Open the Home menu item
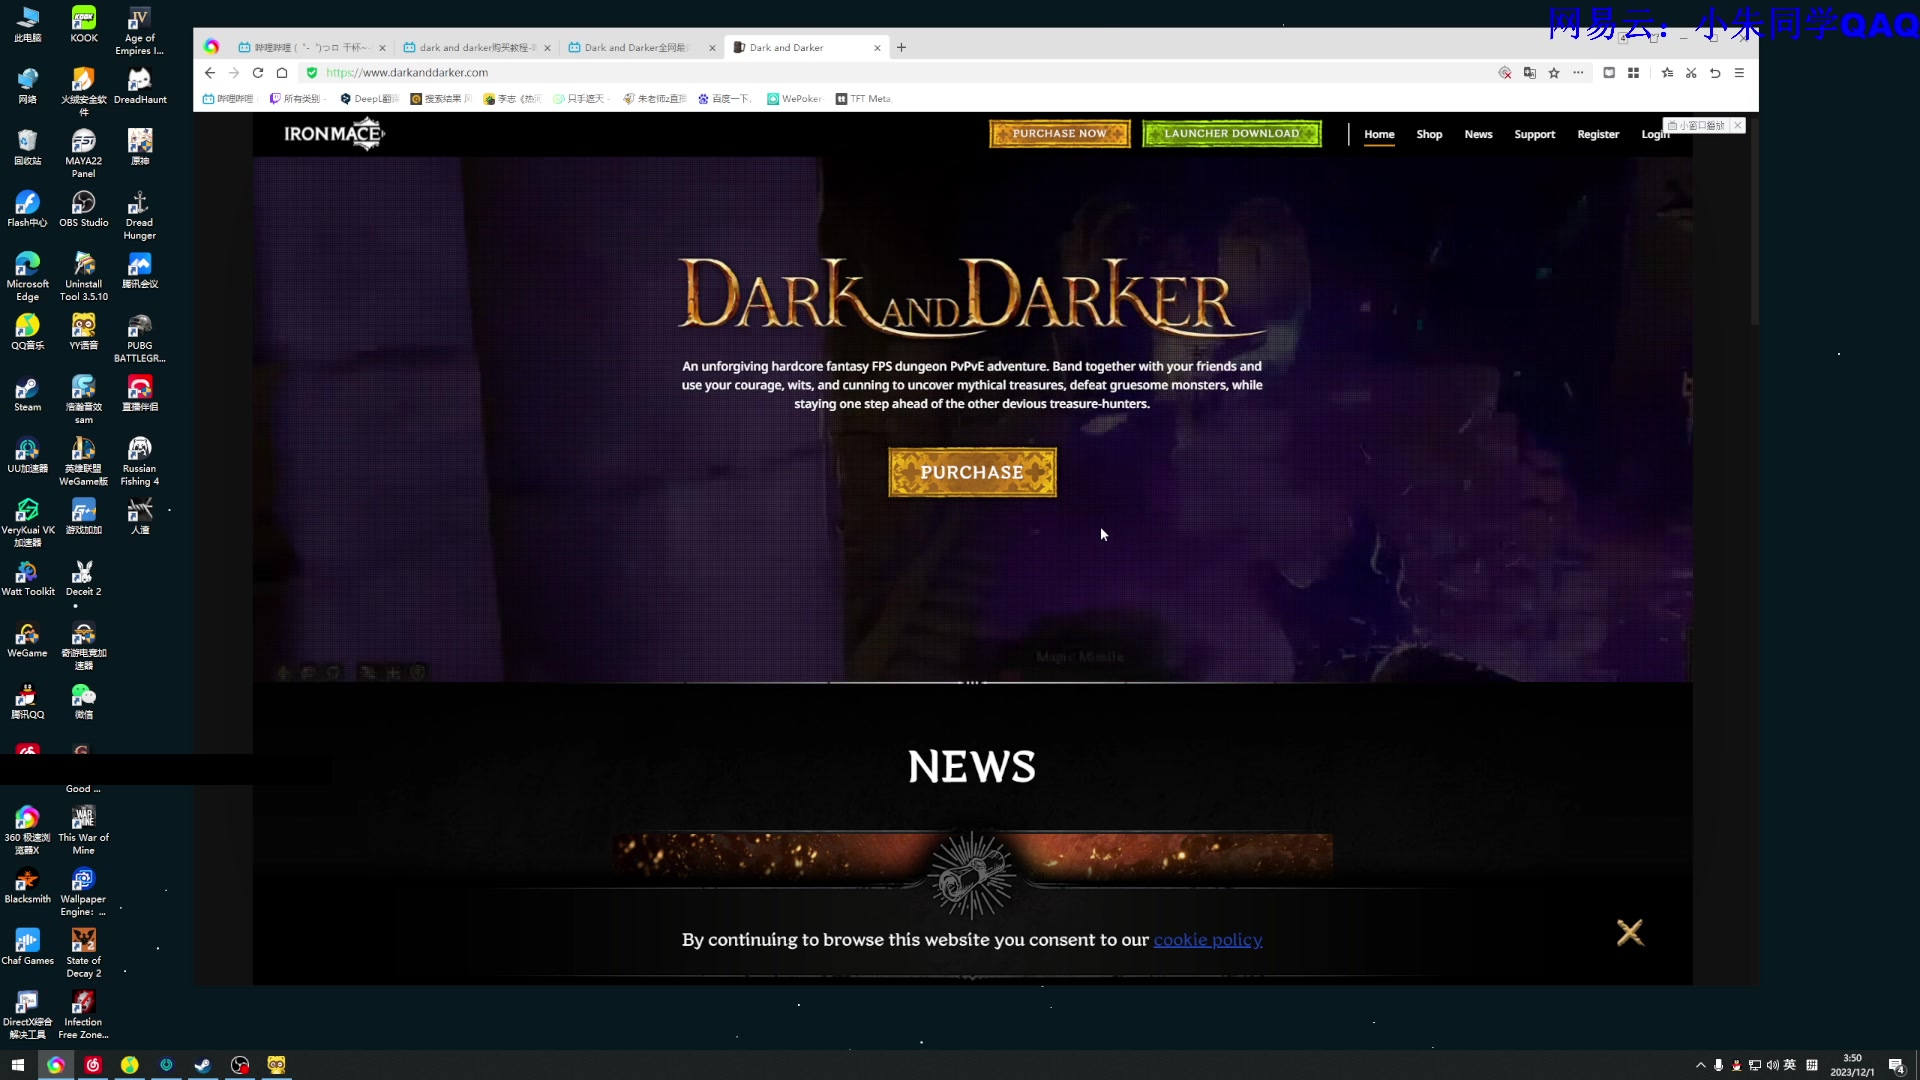 coord(1379,134)
